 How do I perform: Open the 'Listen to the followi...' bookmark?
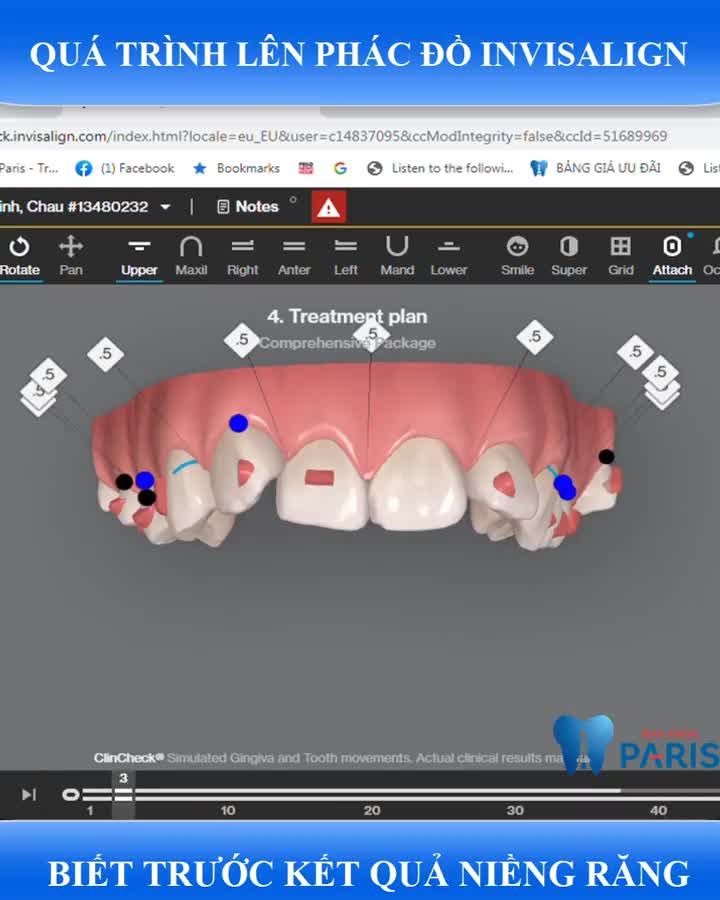click(x=440, y=168)
